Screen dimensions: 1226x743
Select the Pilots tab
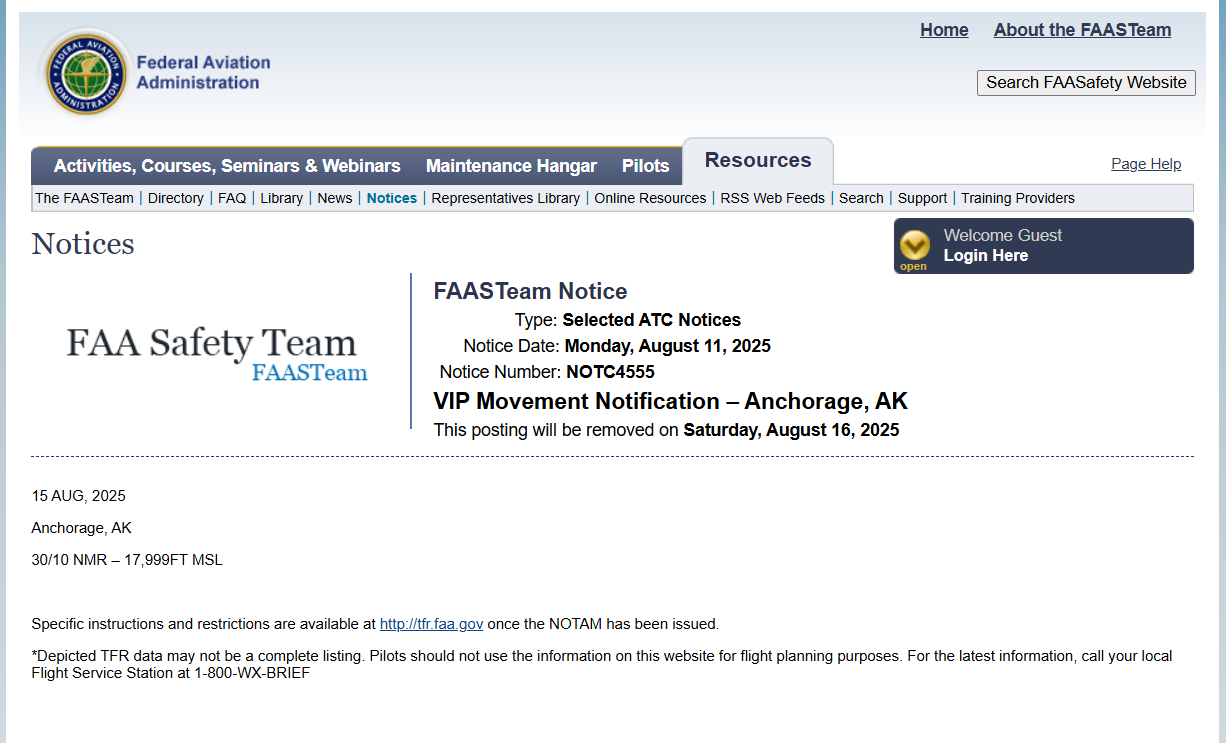coord(645,166)
